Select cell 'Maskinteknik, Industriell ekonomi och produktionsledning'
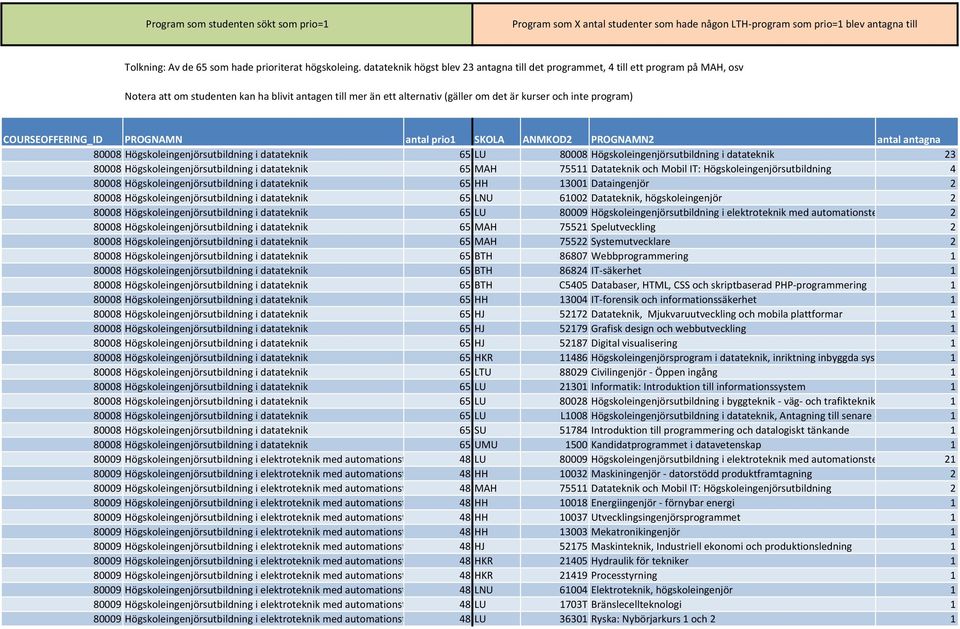Viewport: 960px width, 629px height. (732, 546)
